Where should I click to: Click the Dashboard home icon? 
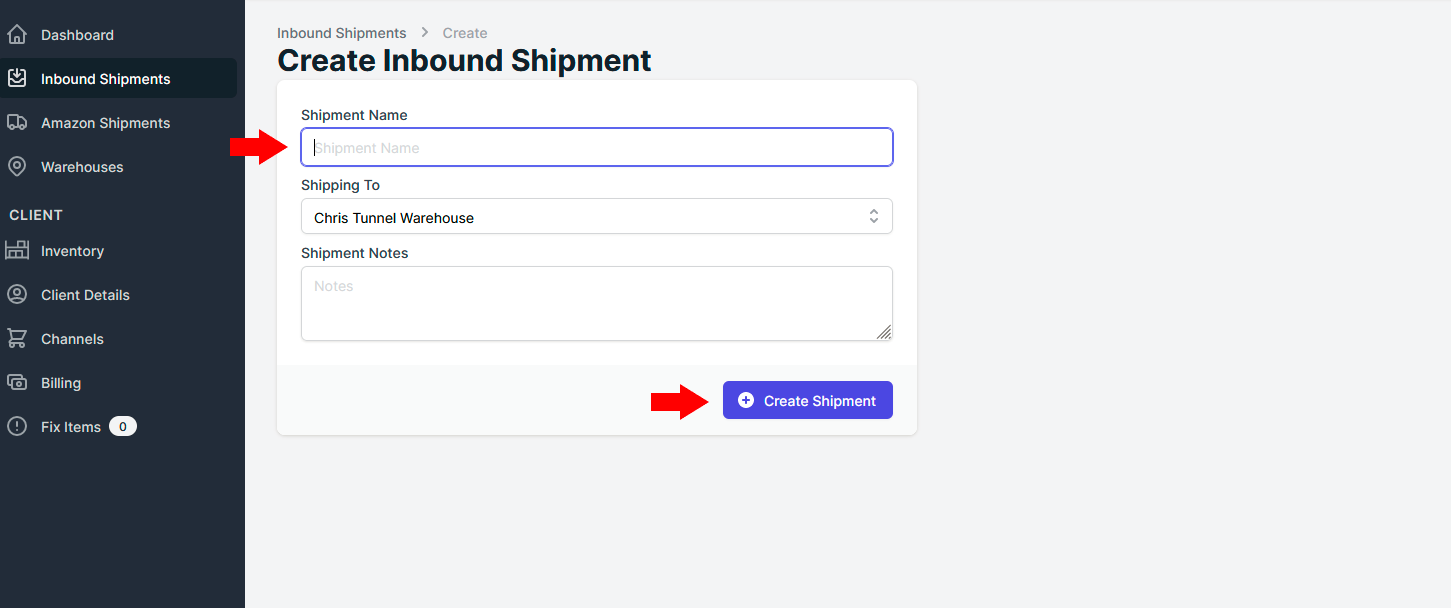point(16,35)
